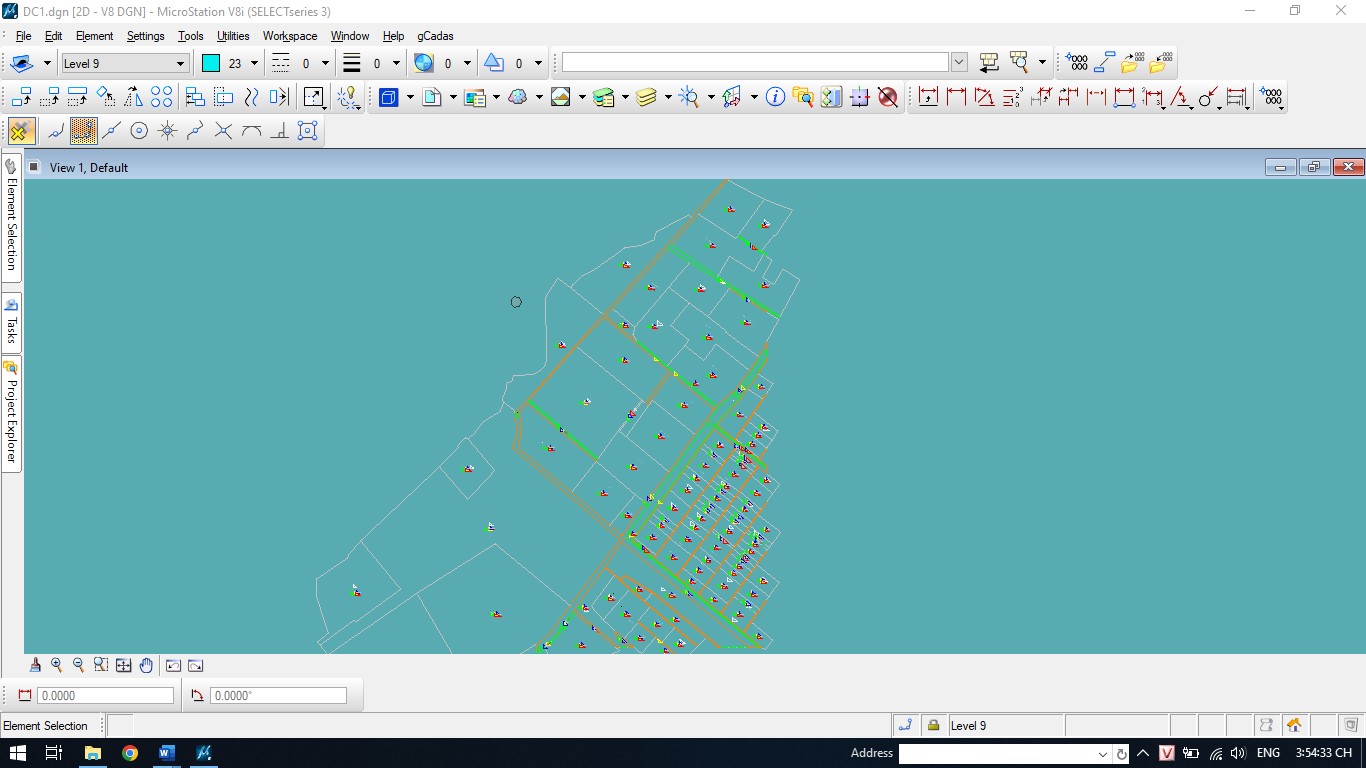Viewport: 1366px width, 768px height.
Task: Click the Update View paintbrush icon
Action: (36, 665)
